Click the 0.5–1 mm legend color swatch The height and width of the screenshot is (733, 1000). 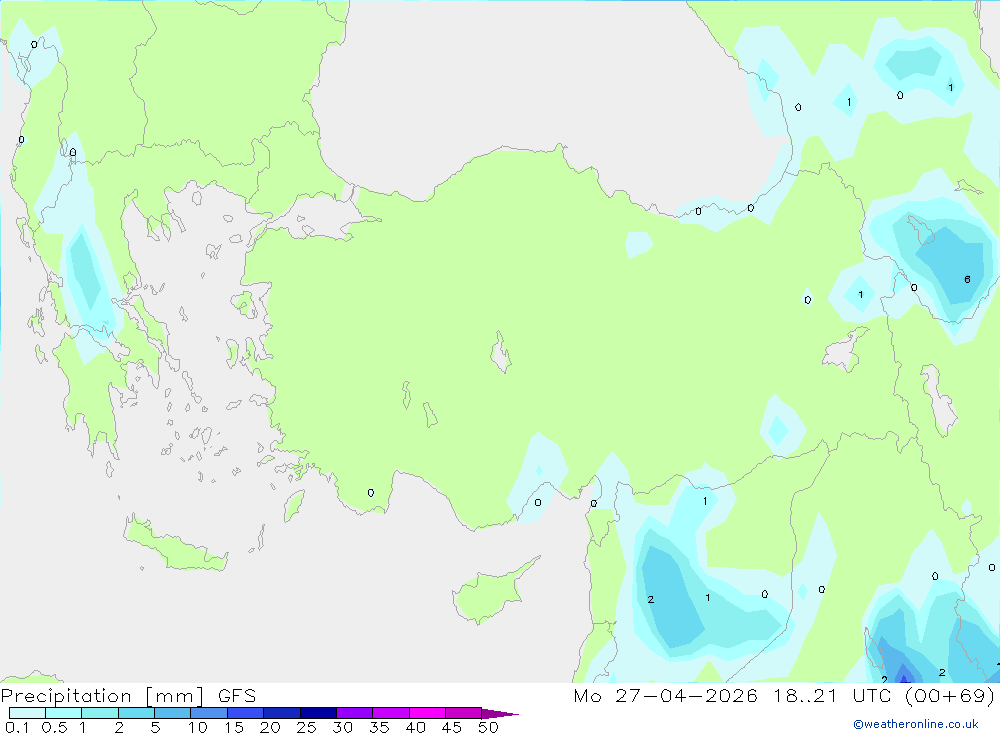pyautogui.click(x=63, y=713)
